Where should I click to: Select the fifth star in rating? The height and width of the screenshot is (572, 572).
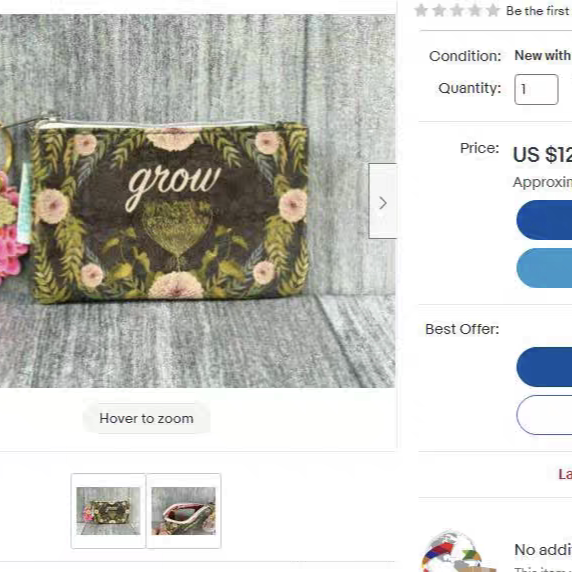(492, 11)
